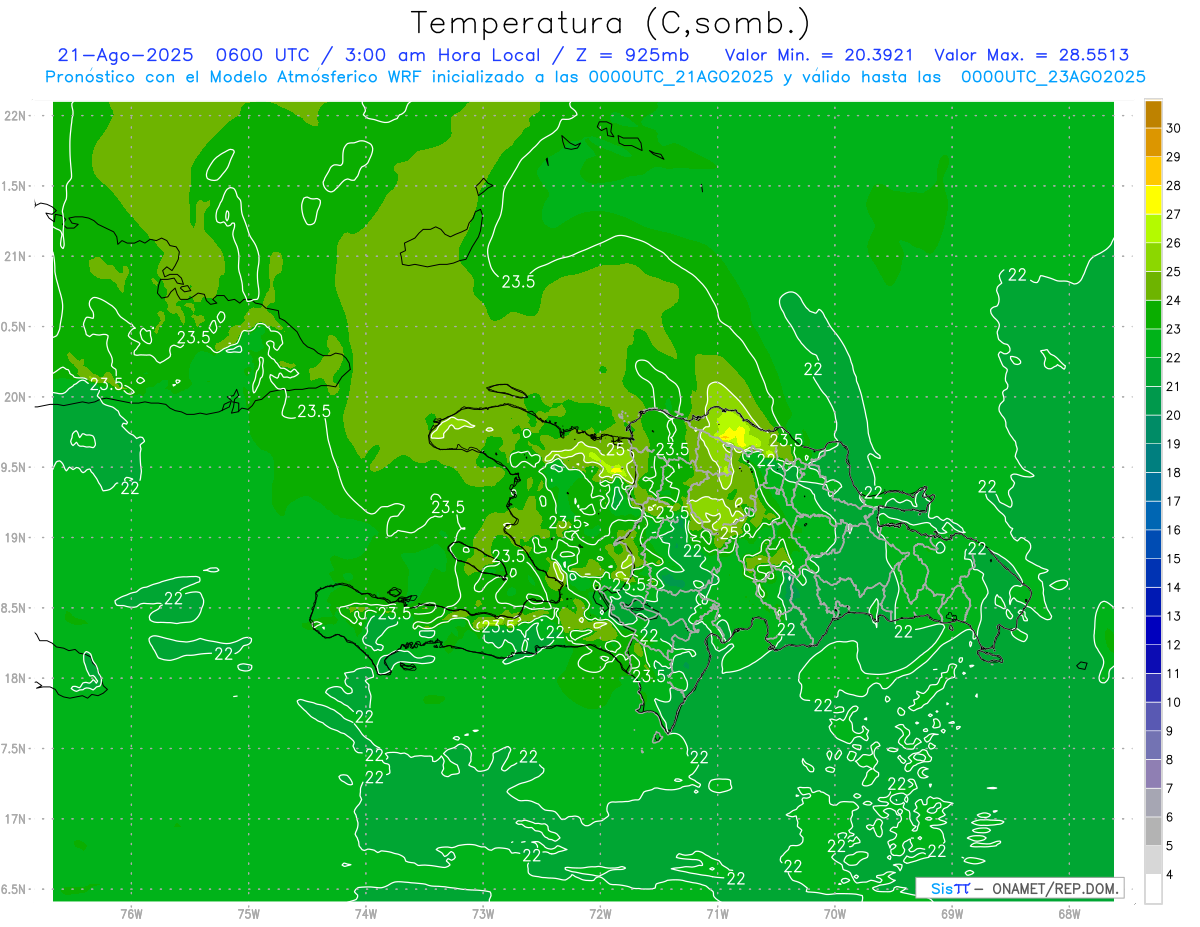Click the color scale label "4"

1170,874
